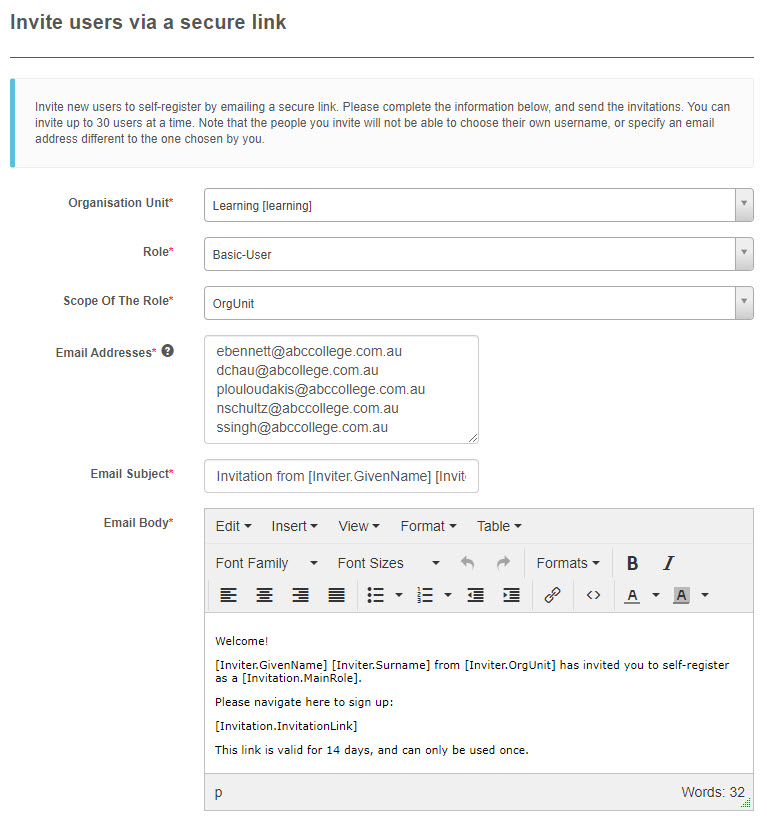Screen dimensions: 767x816
Task: Open the Table menu in editor
Action: pos(499,526)
